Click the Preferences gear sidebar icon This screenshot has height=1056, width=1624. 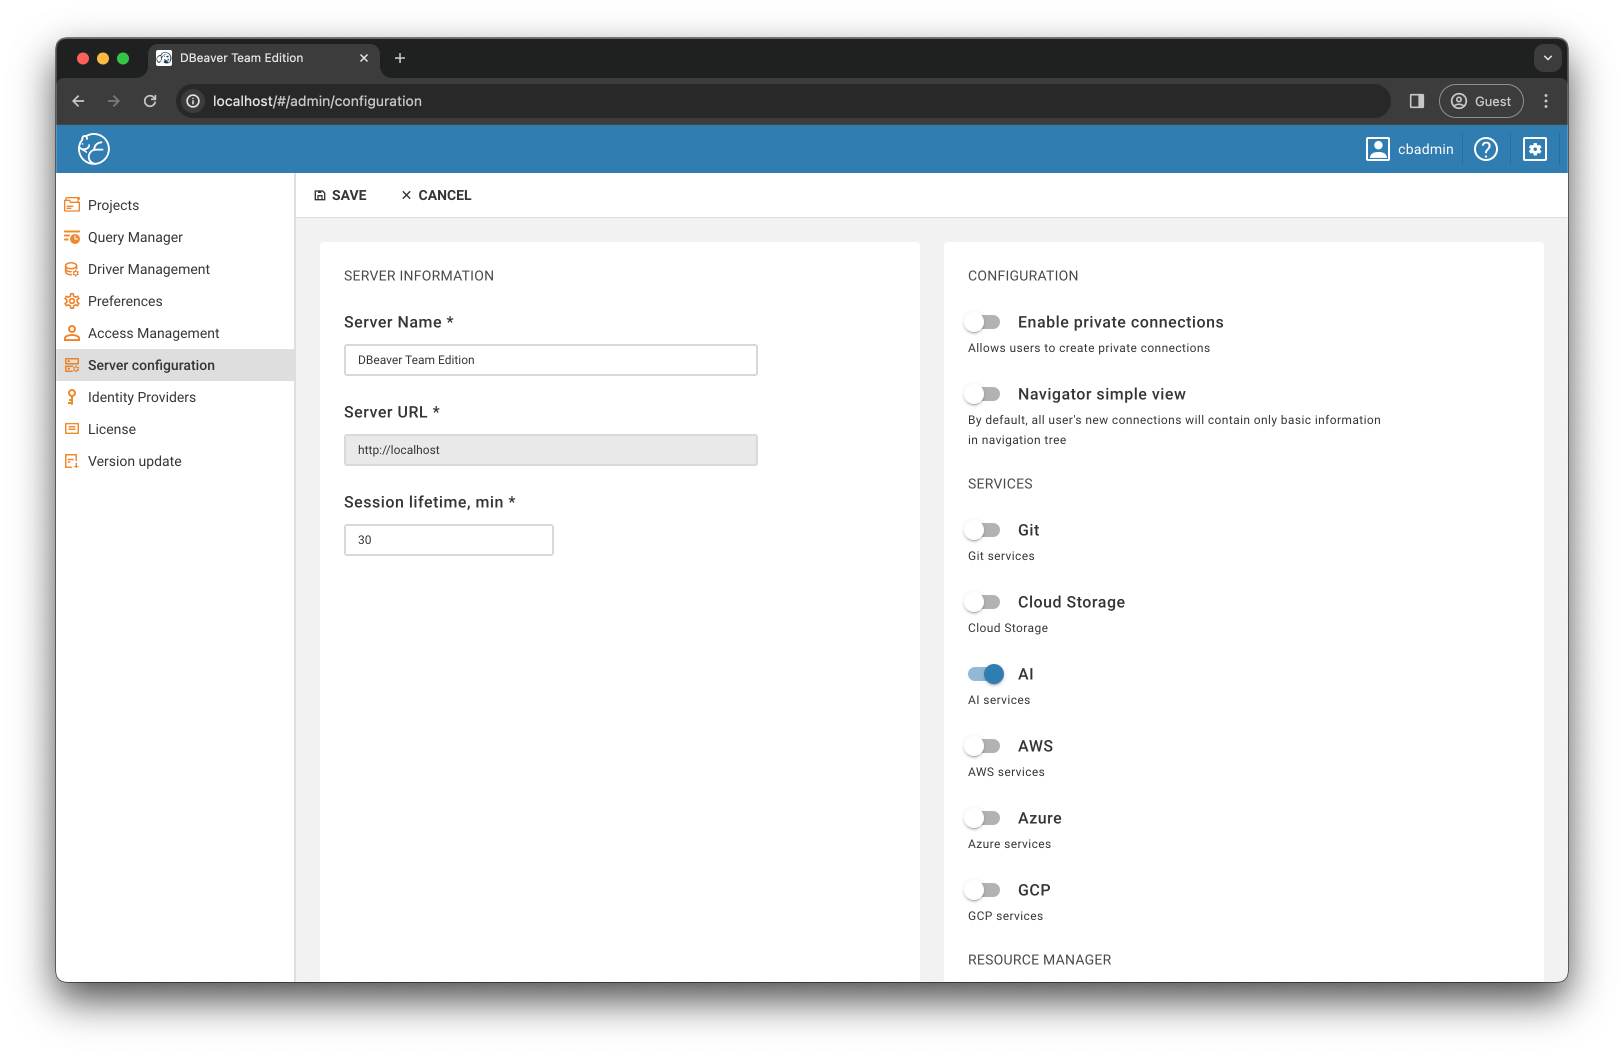(72, 301)
